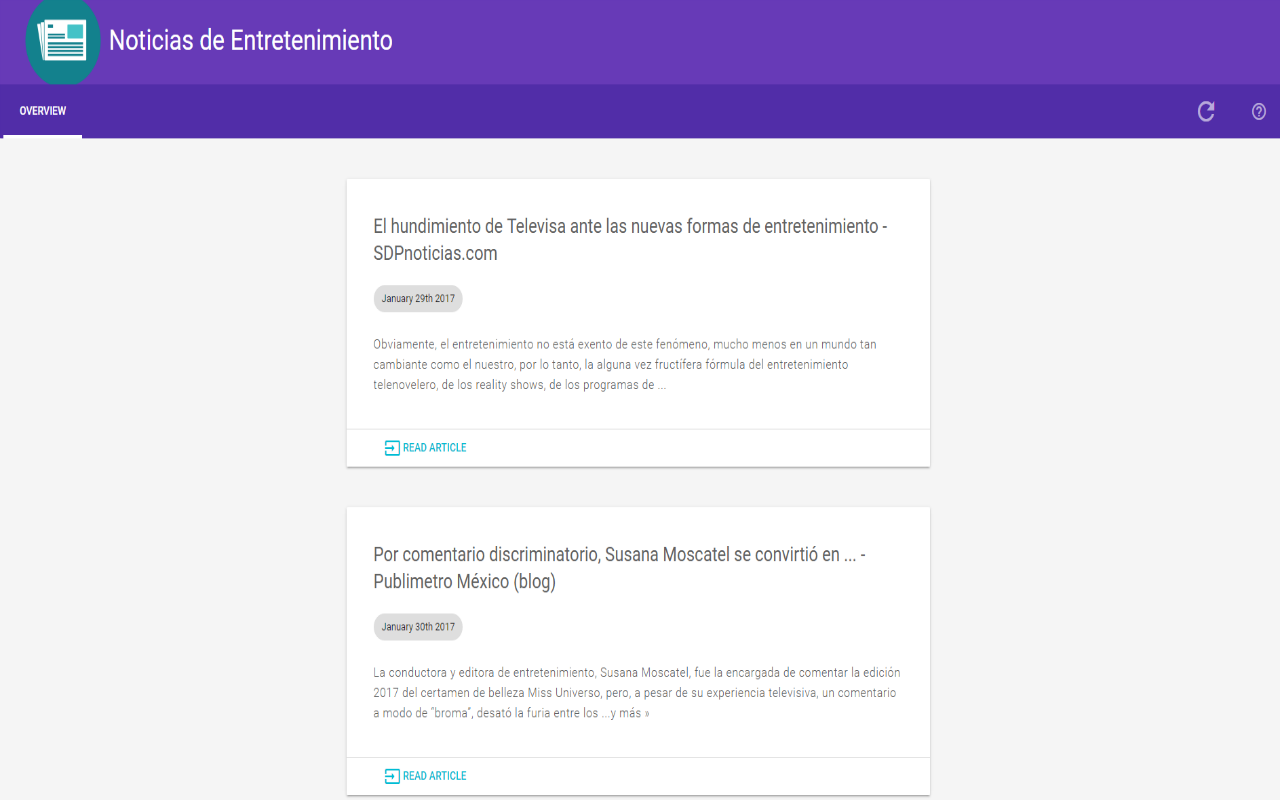1280x800 pixels.
Task: Open the Televisa article headline
Action: click(x=630, y=240)
